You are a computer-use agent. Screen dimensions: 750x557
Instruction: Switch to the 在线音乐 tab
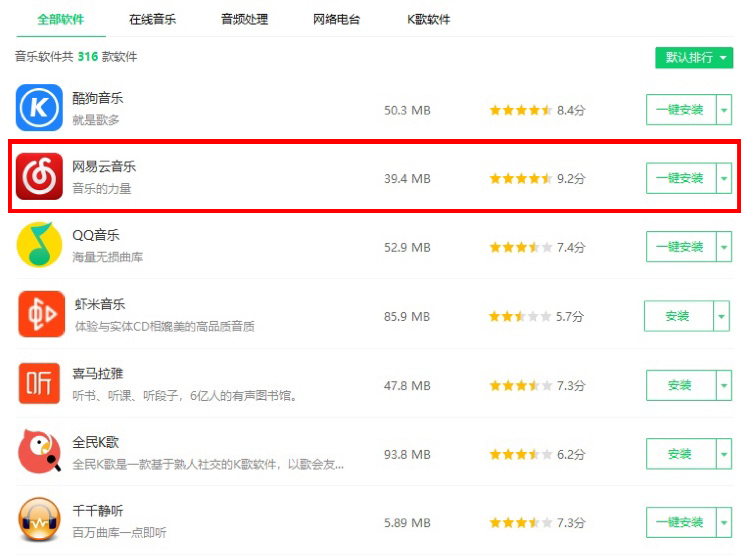(x=153, y=20)
